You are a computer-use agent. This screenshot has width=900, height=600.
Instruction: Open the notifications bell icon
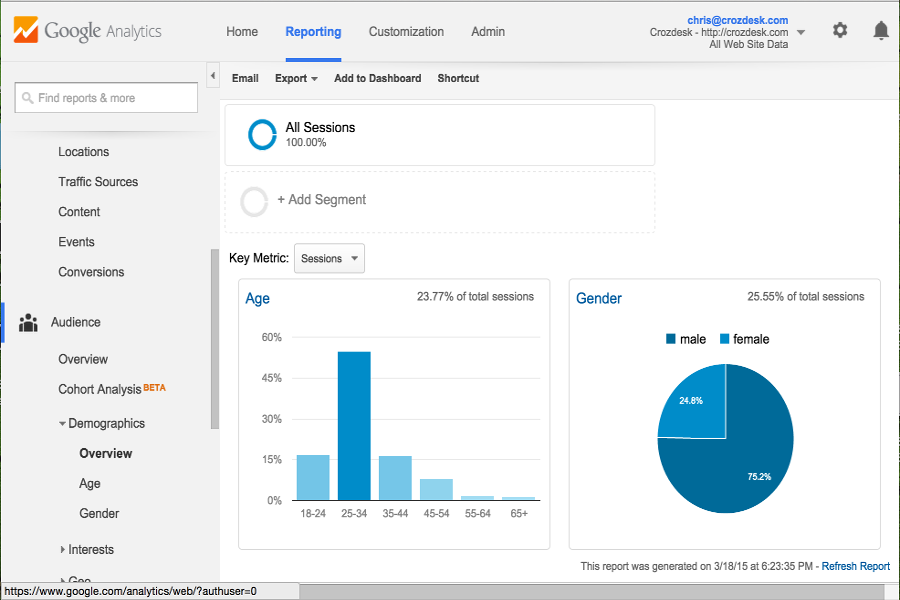[881, 30]
